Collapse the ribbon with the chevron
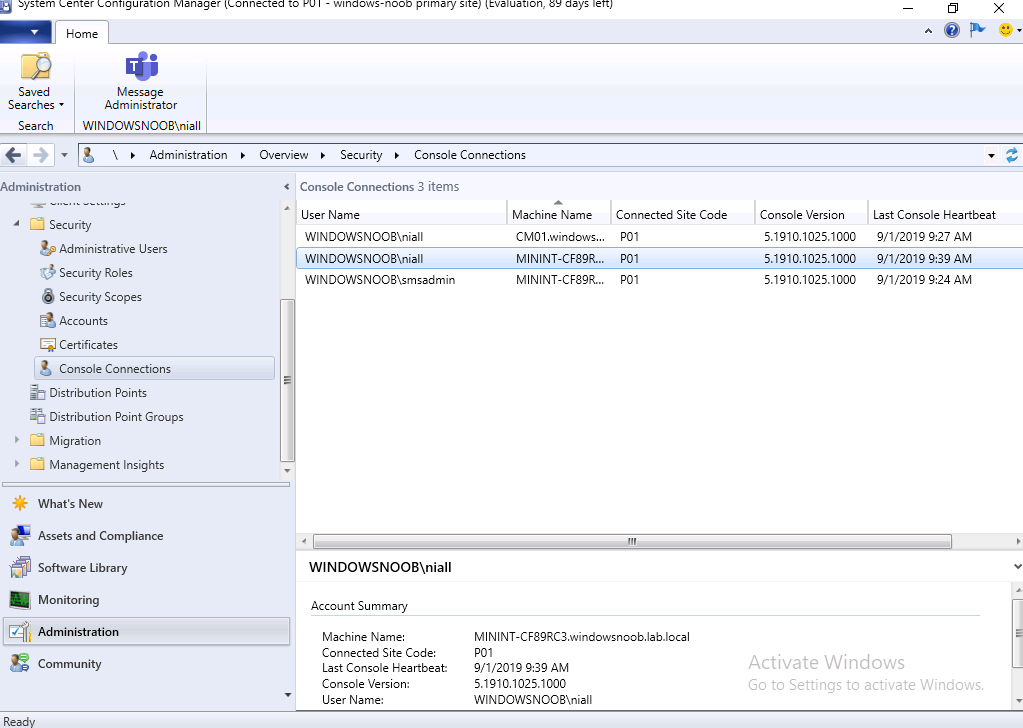Image resolution: width=1023 pixels, height=728 pixels. pyautogui.click(x=928, y=31)
